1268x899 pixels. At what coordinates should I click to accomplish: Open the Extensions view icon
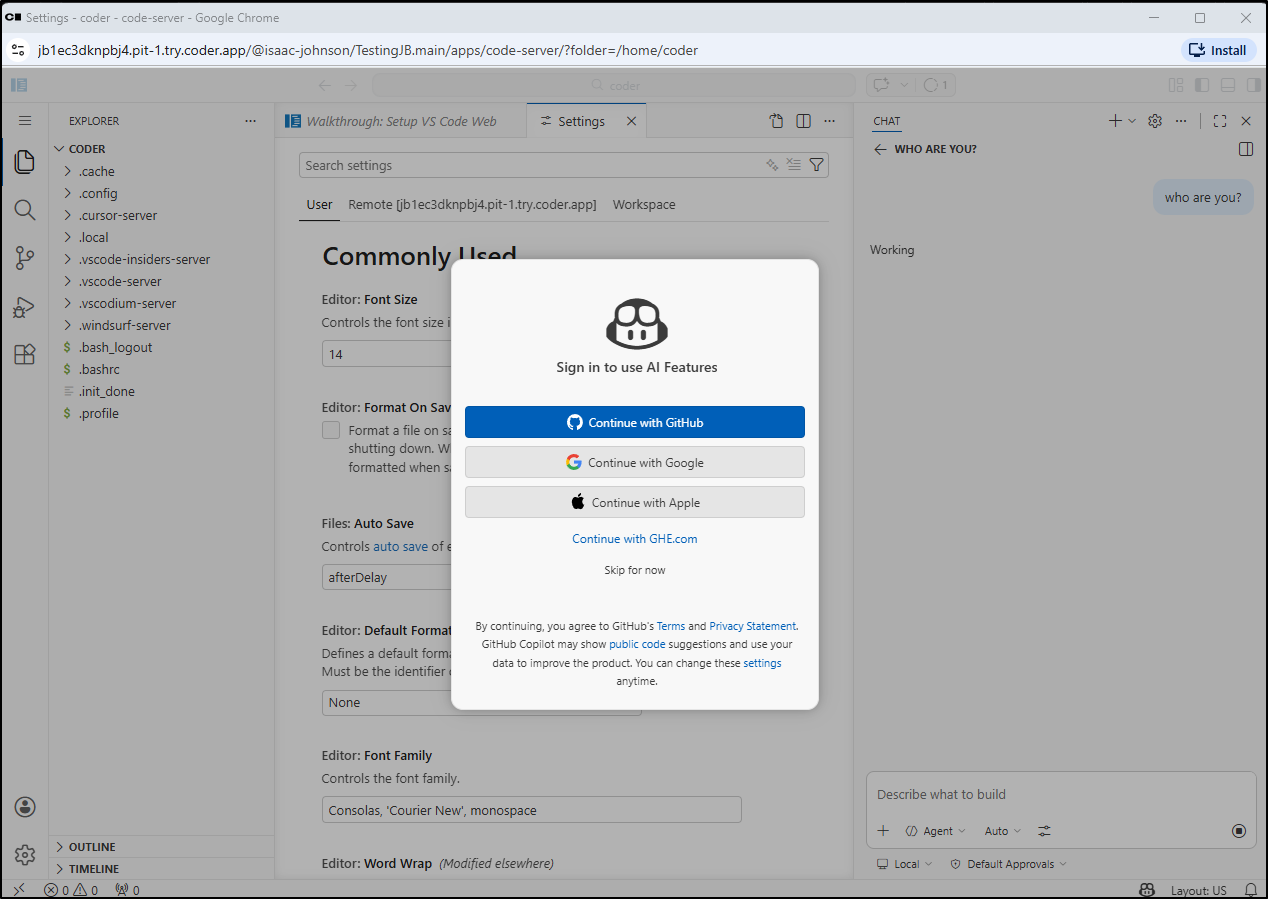pos(25,354)
